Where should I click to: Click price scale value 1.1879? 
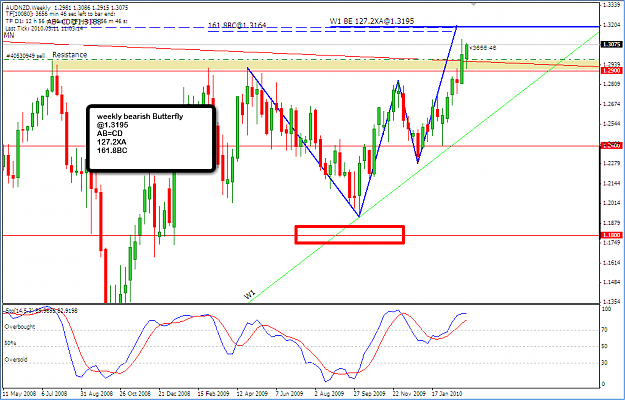(x=612, y=223)
